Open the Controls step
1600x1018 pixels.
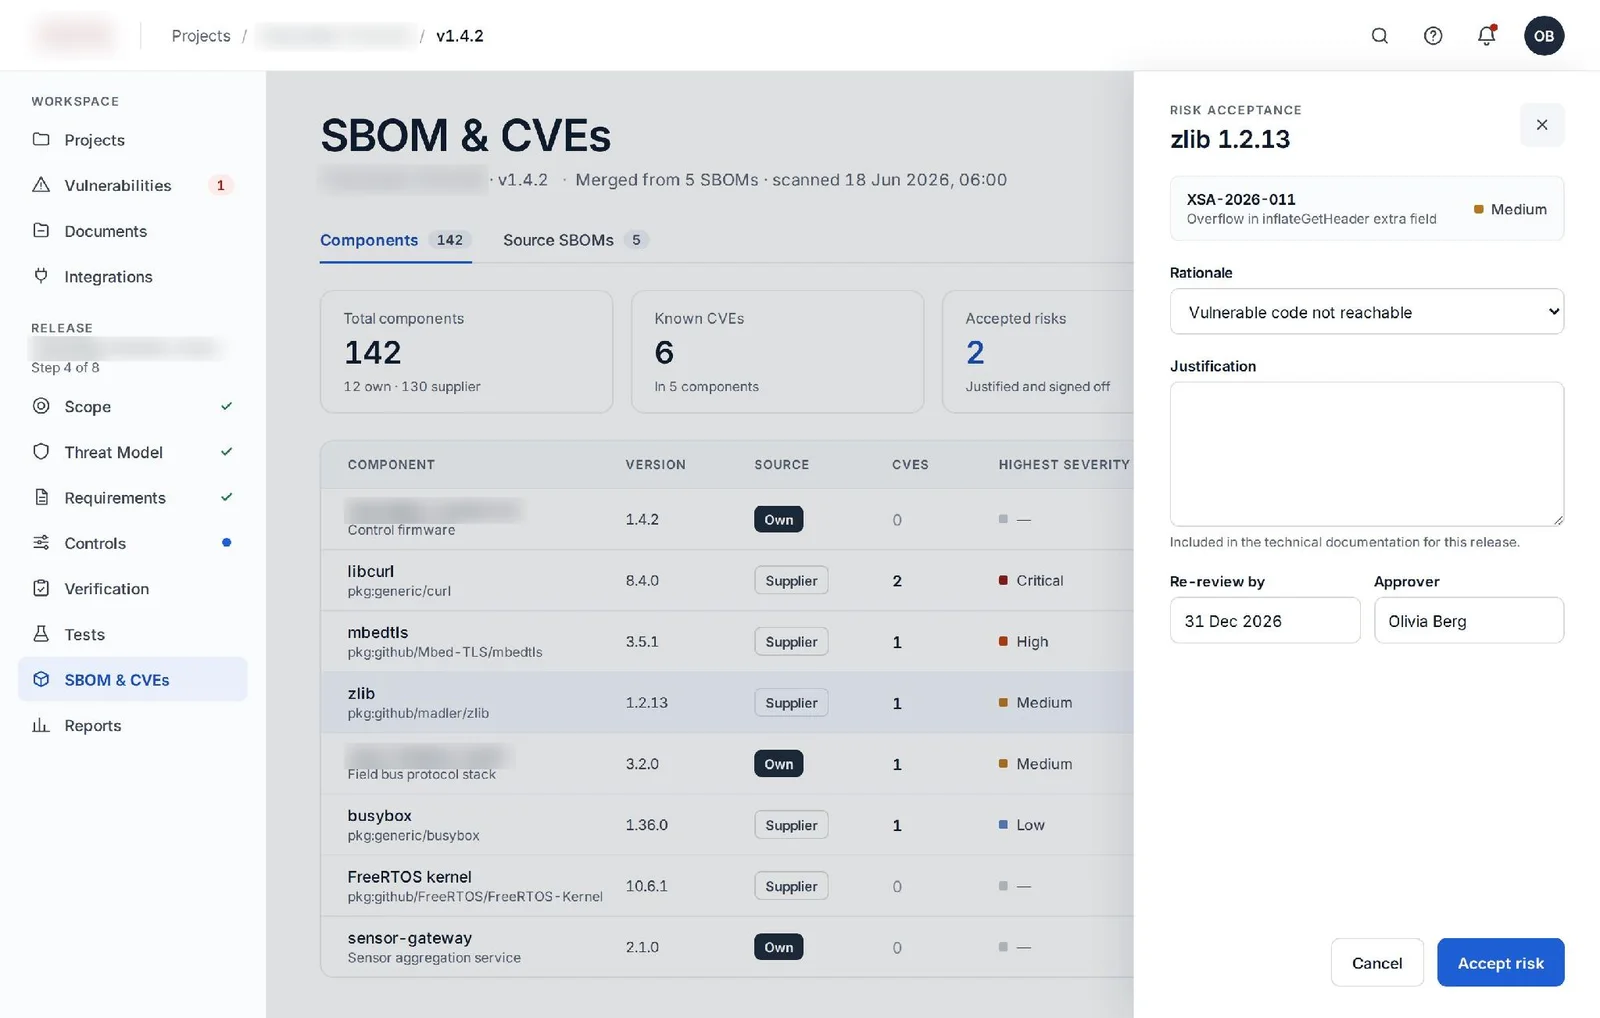[x=132, y=543]
